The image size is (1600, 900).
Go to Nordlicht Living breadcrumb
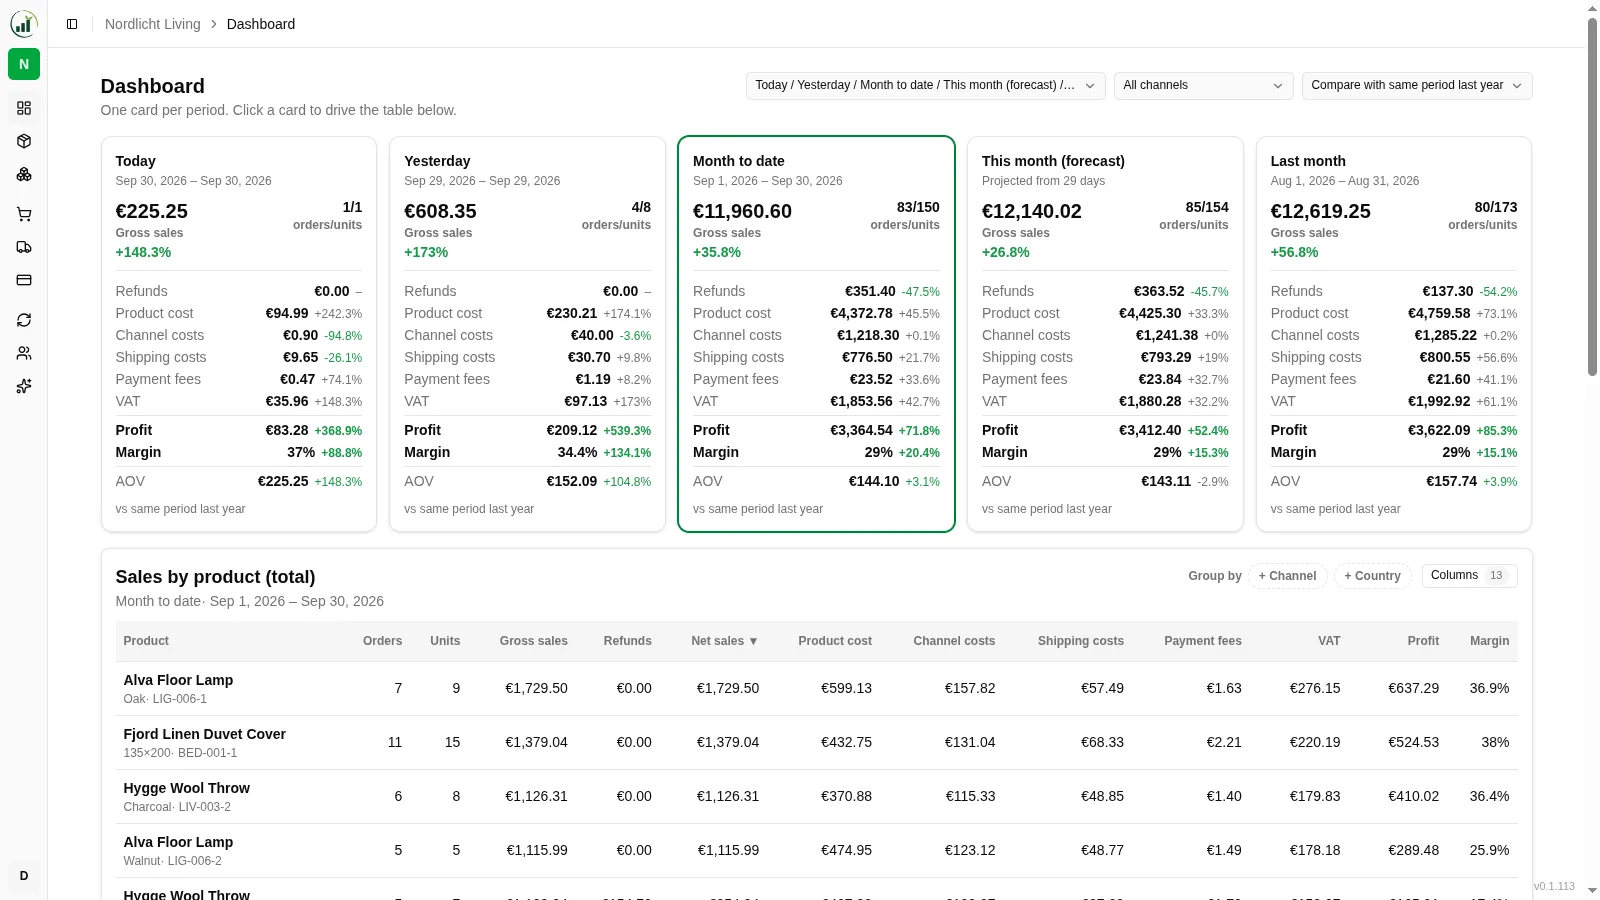point(153,24)
